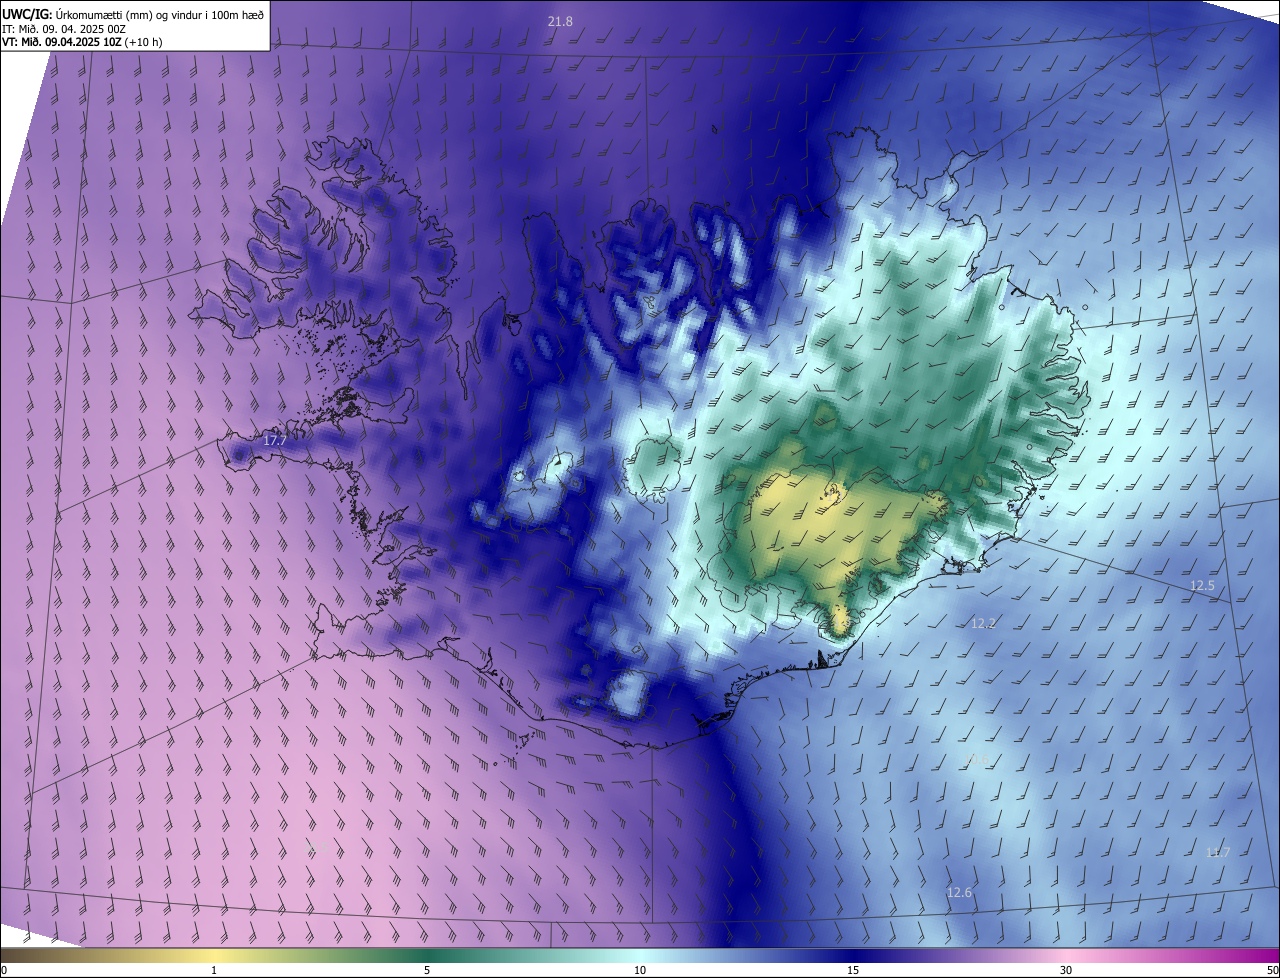
Task: Click the 15 tick label on the color scale
Action: [x=853, y=970]
